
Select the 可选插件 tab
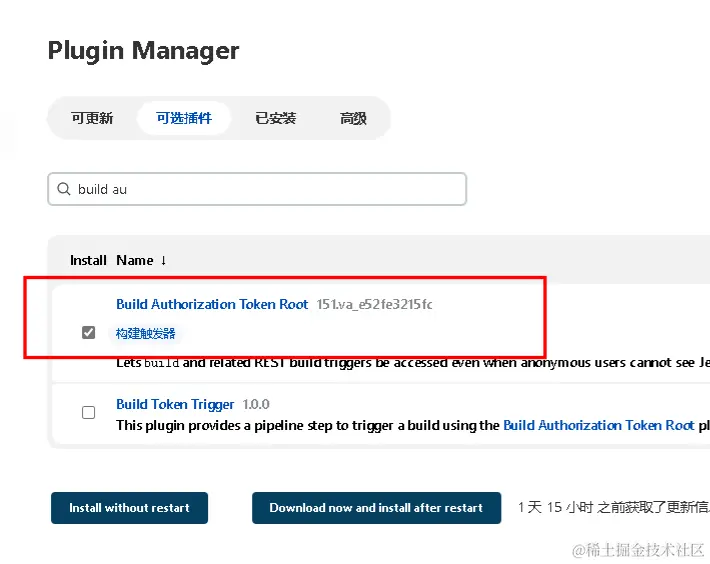[184, 118]
